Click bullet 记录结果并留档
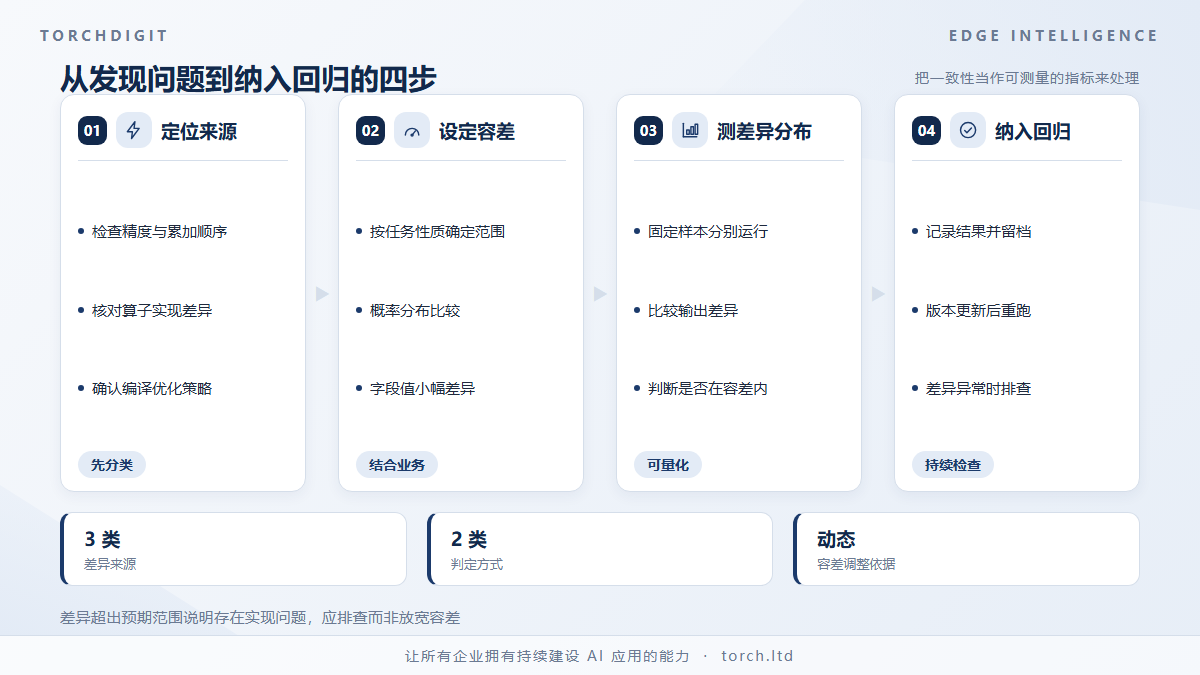Viewport: 1200px width, 675px height. point(979,231)
